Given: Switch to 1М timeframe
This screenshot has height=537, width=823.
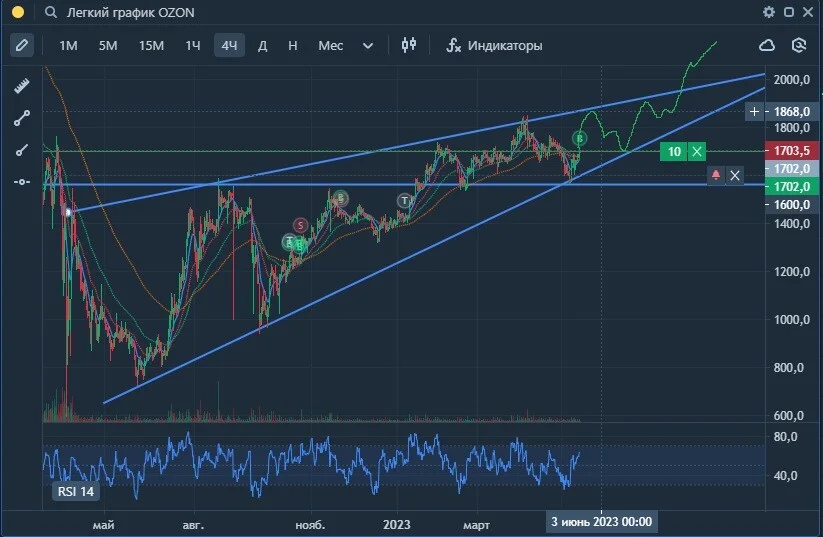Looking at the screenshot, I should pyautogui.click(x=68, y=46).
